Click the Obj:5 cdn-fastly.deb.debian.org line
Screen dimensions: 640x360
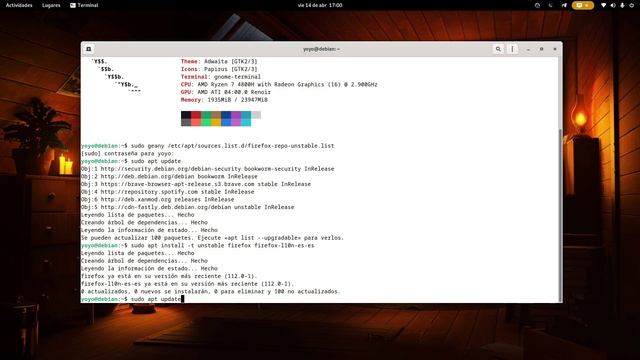pyautogui.click(x=188, y=207)
